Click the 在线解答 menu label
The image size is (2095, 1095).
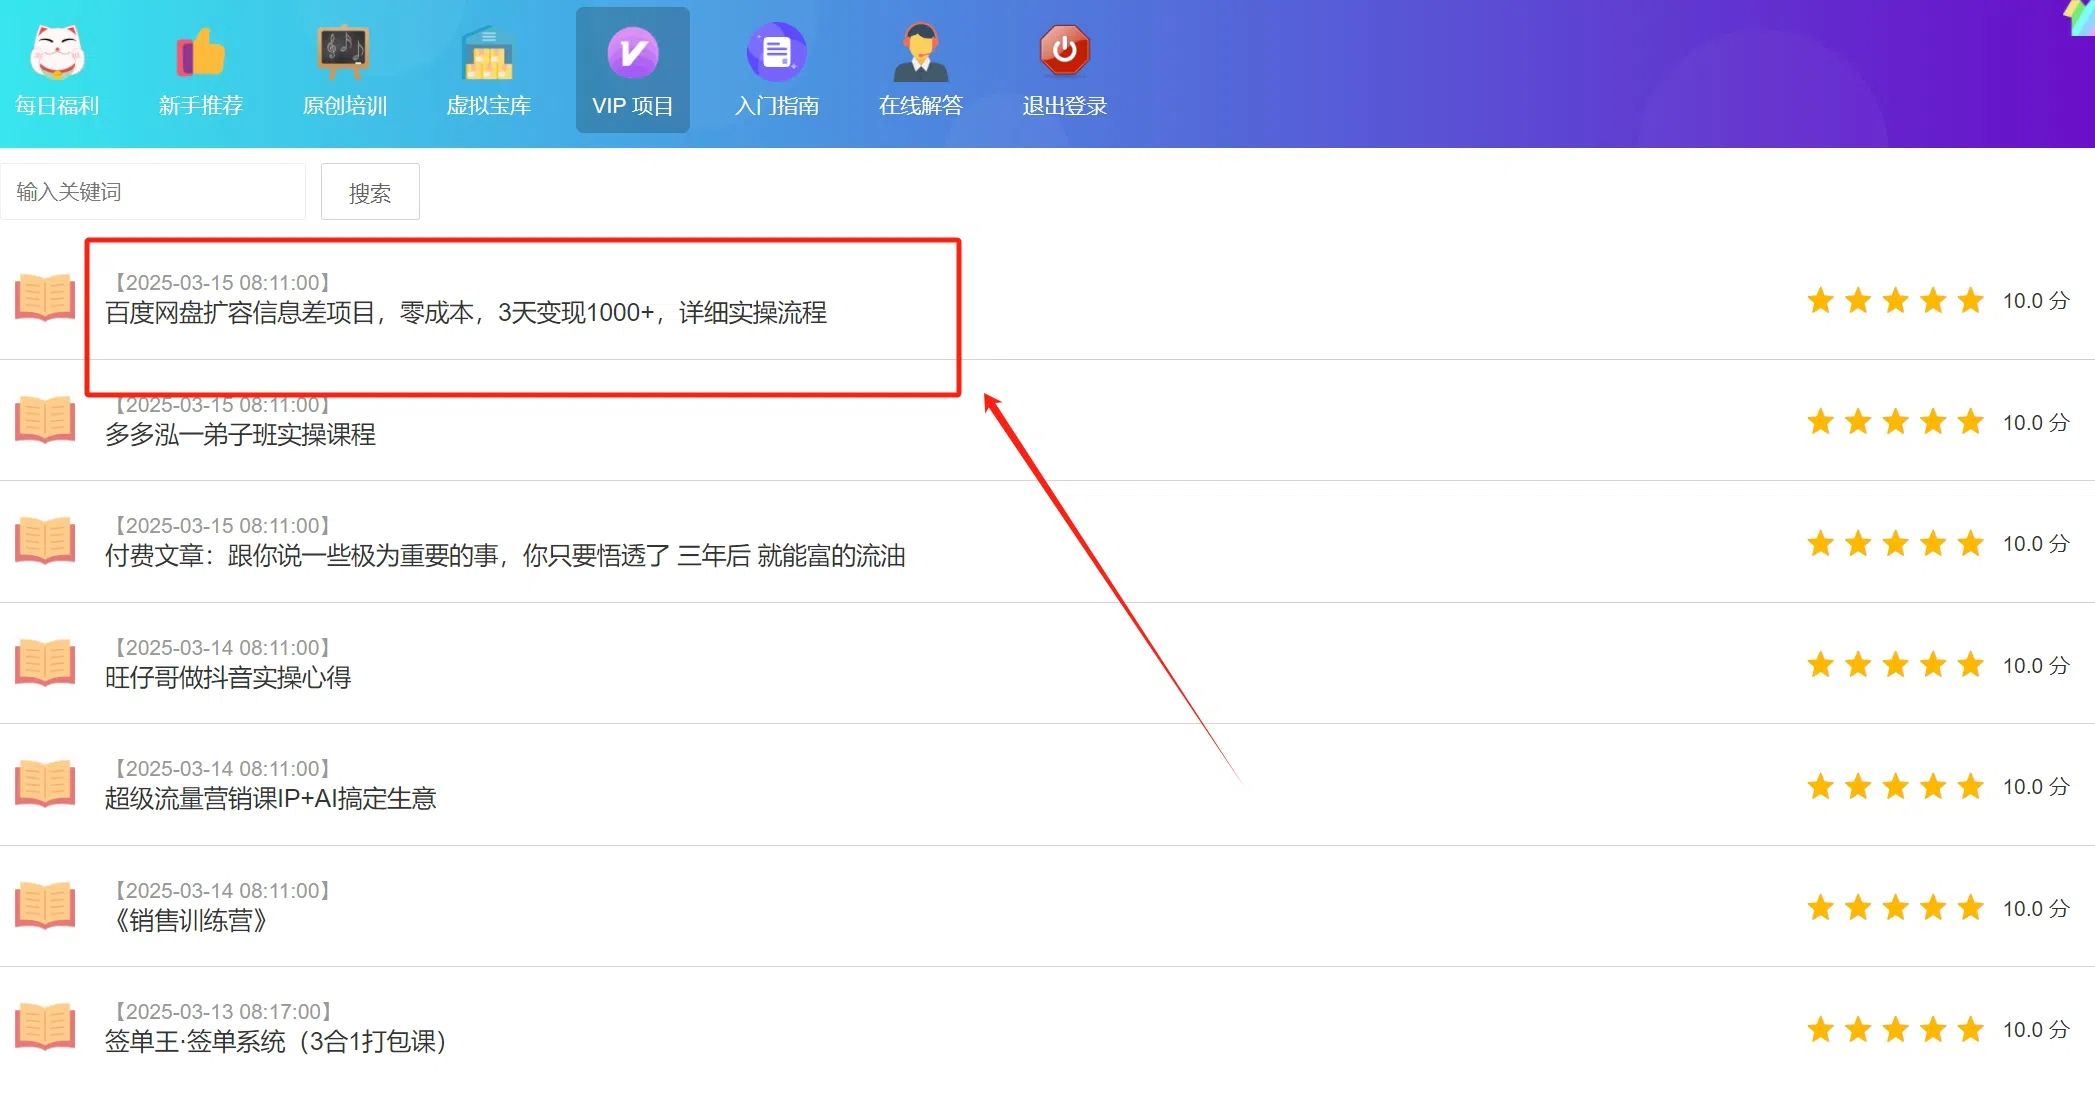click(x=921, y=106)
